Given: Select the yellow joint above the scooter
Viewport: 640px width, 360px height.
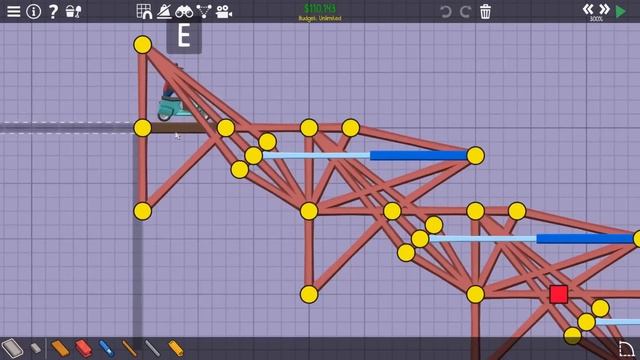Looking at the screenshot, I should point(142,45).
